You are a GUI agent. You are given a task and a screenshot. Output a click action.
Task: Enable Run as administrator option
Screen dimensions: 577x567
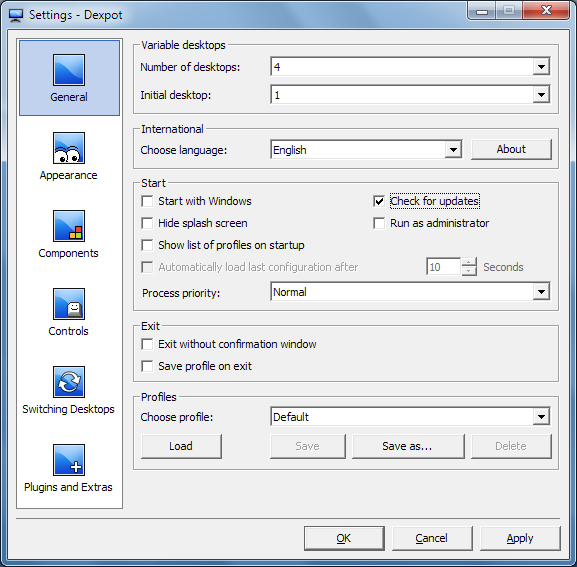(379, 223)
